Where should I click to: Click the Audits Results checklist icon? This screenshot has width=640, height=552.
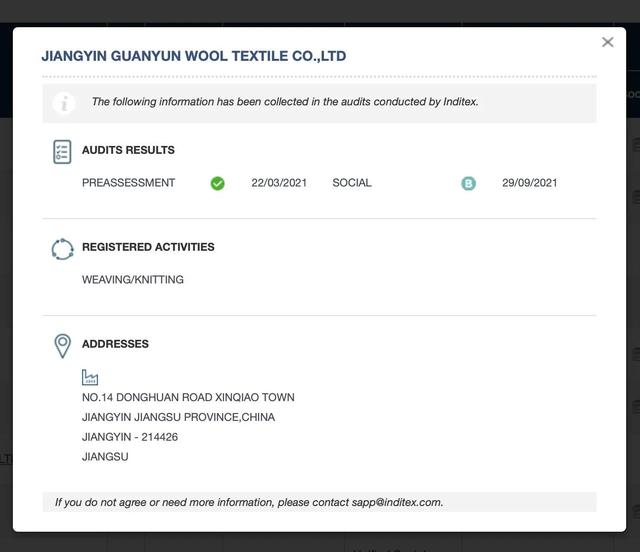[x=62, y=152]
